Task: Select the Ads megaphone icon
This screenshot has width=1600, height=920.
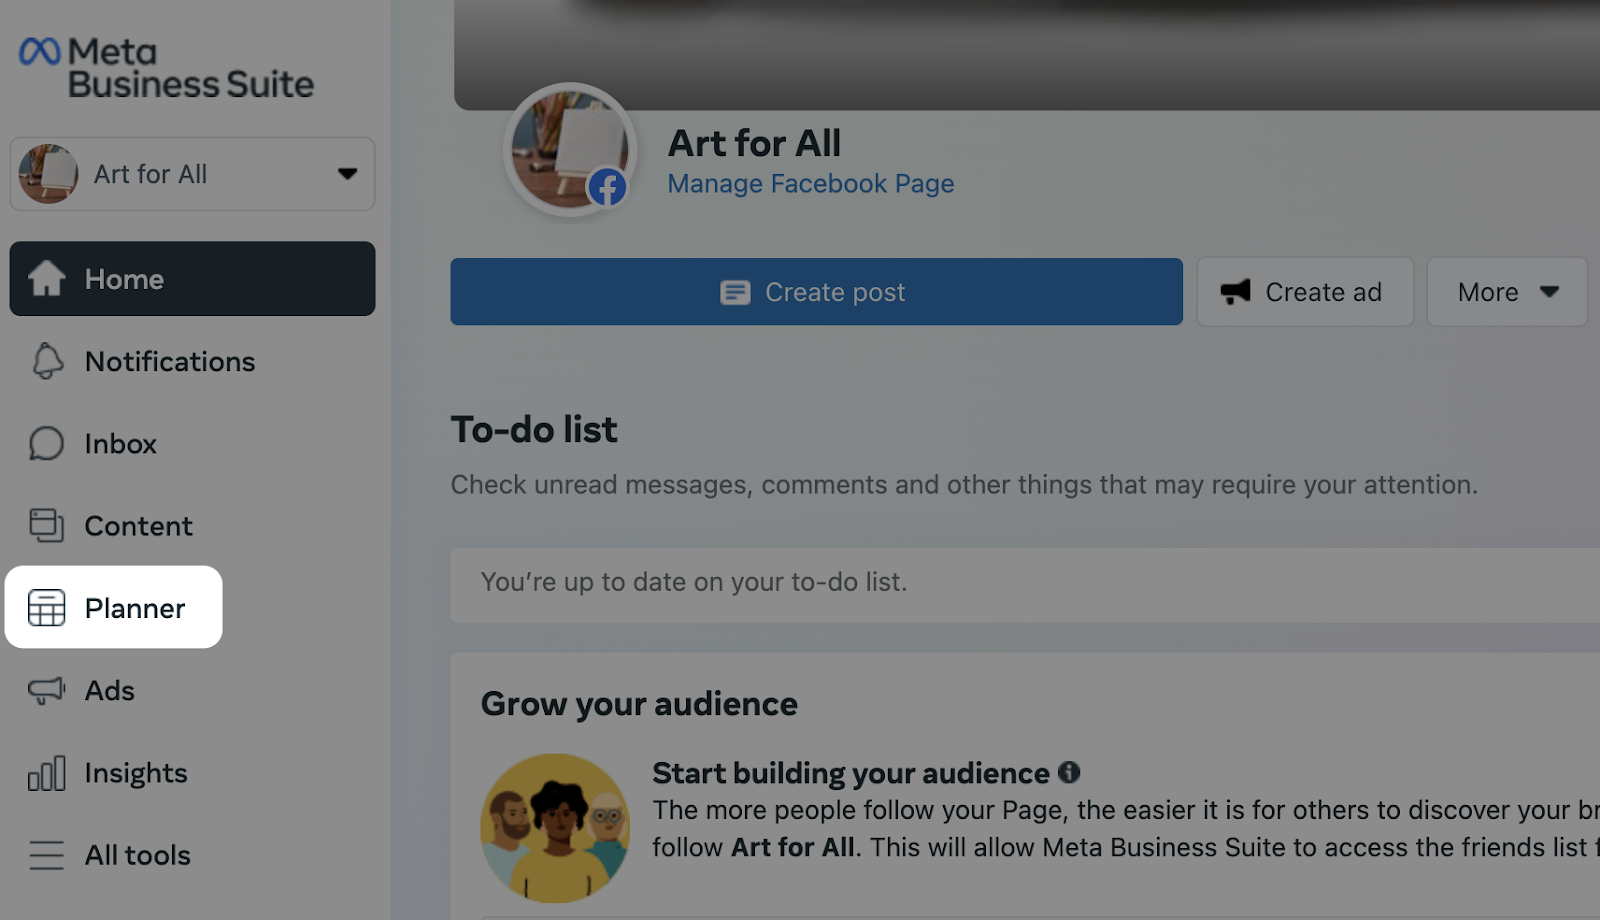Action: (47, 690)
